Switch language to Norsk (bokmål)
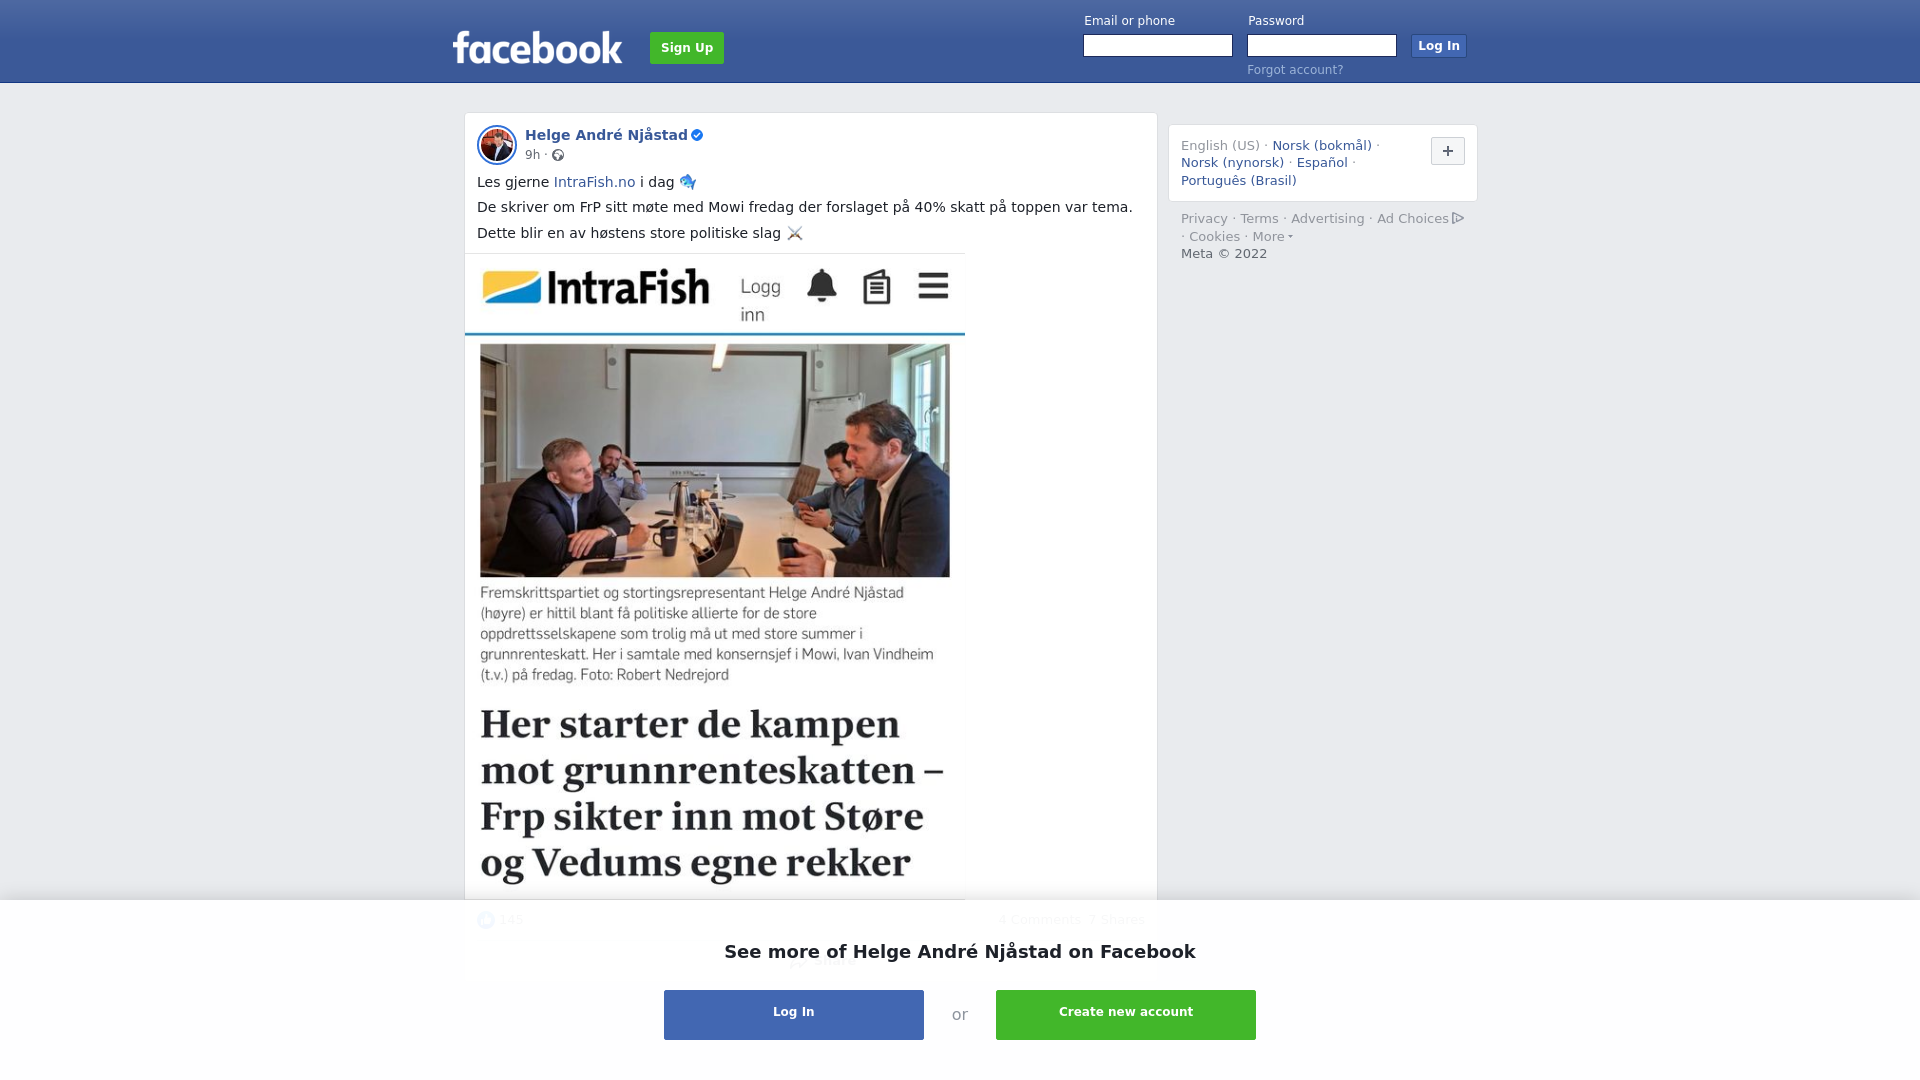This screenshot has height=1080, width=1920. tap(1322, 146)
